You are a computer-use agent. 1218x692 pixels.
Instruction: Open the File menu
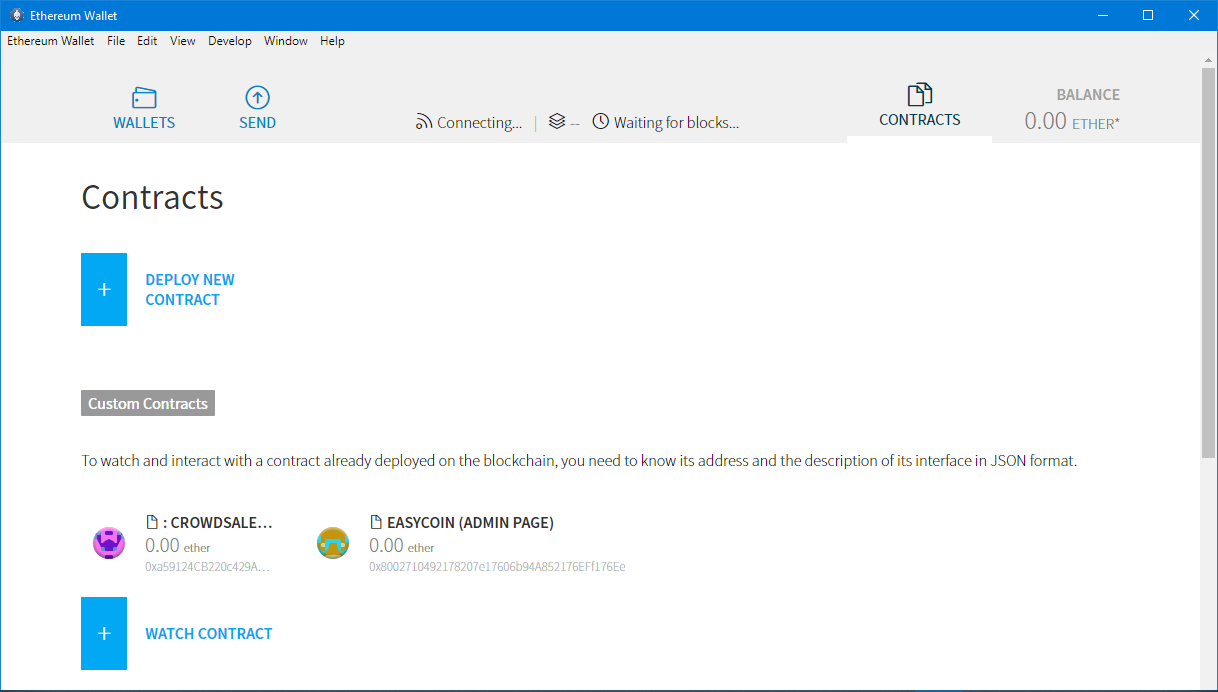coord(116,41)
